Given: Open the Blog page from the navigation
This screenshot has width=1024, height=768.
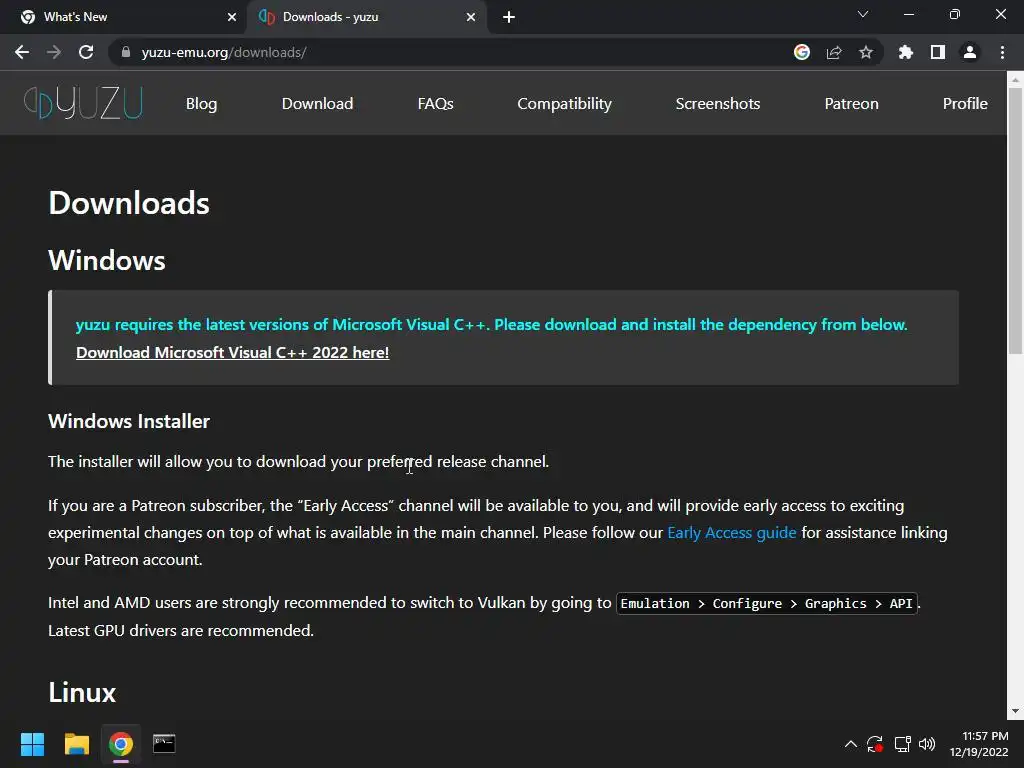Looking at the screenshot, I should pyautogui.click(x=201, y=103).
